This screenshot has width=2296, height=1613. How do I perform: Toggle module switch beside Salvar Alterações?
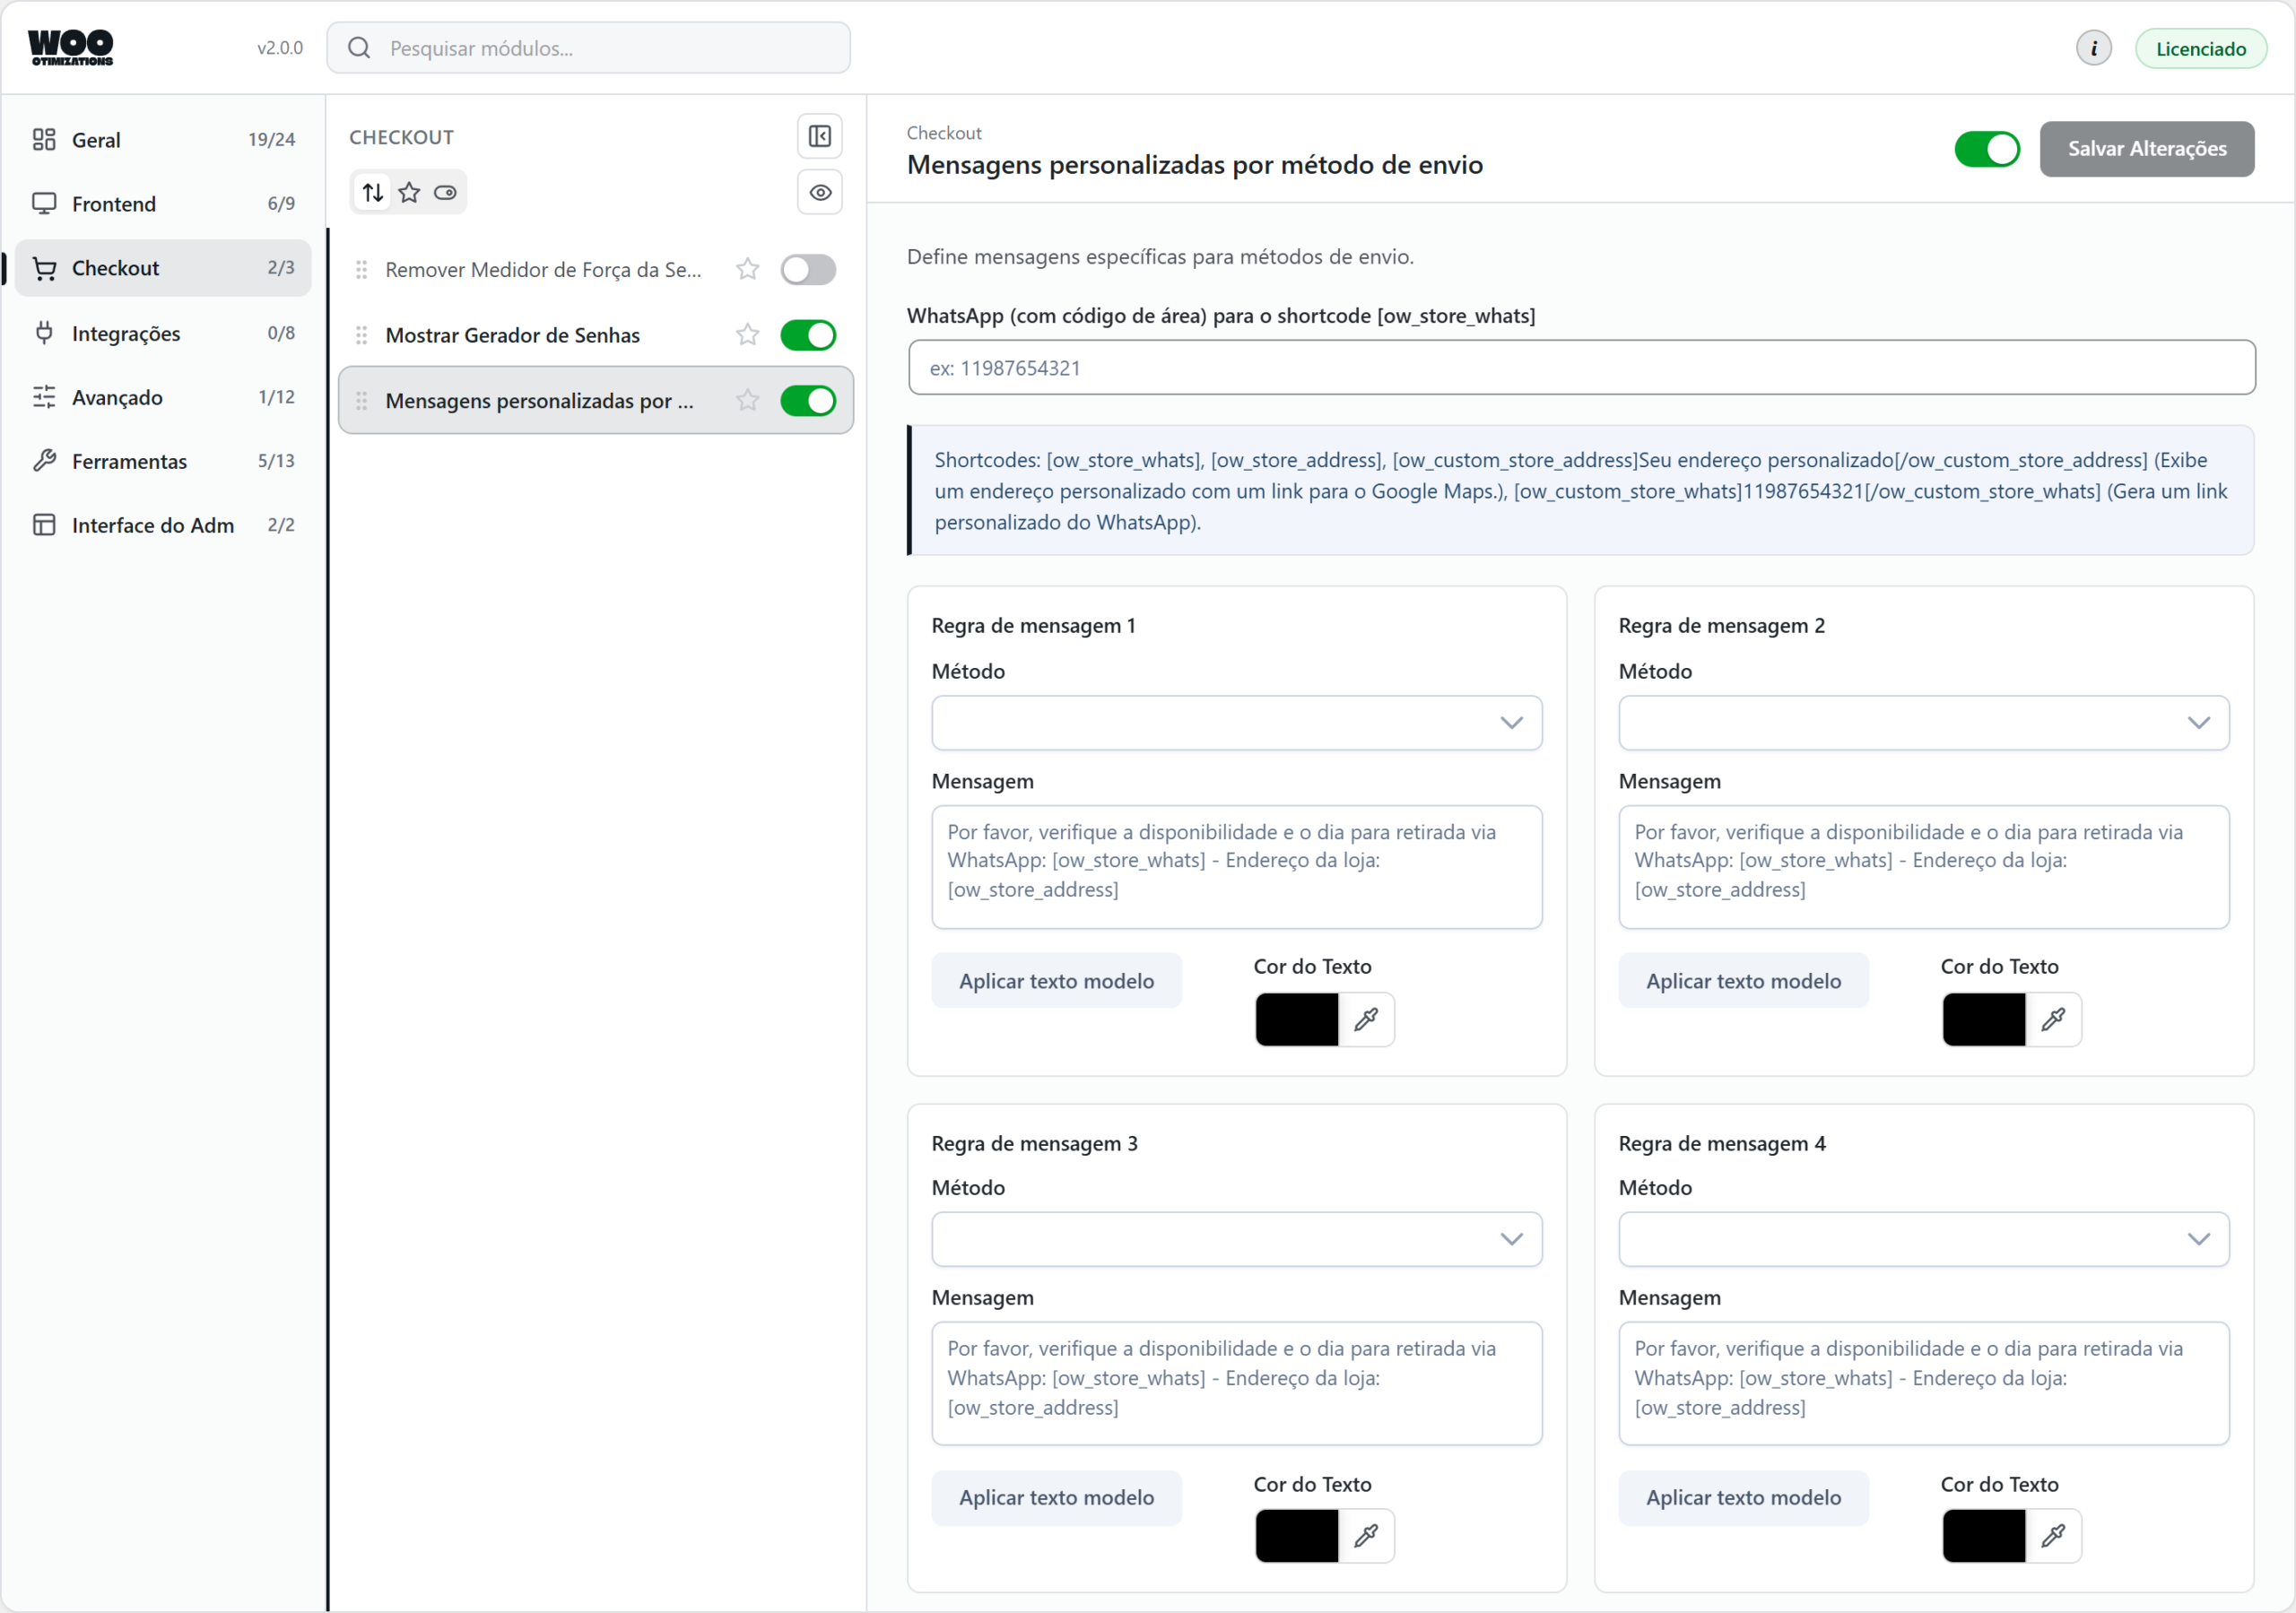pyautogui.click(x=1987, y=149)
